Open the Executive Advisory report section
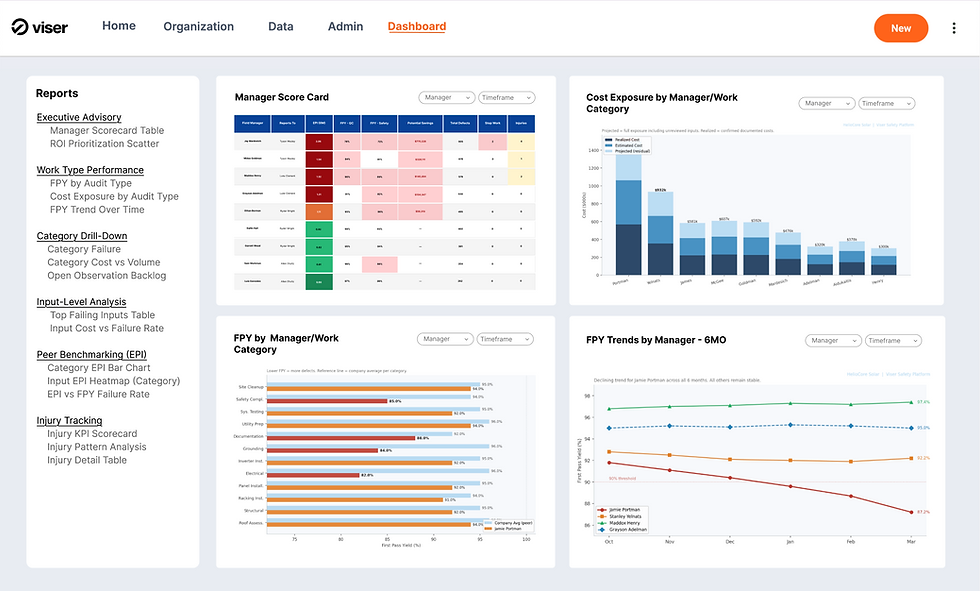 [x=79, y=117]
